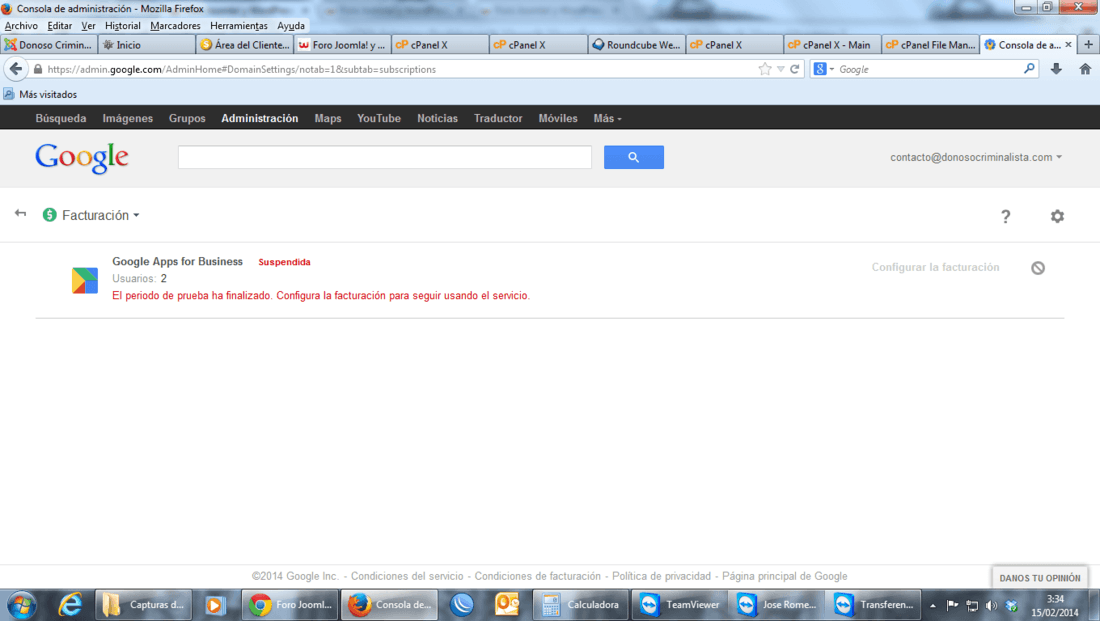Open the help question mark icon
Image resolution: width=1100 pixels, height=621 pixels.
1005,216
